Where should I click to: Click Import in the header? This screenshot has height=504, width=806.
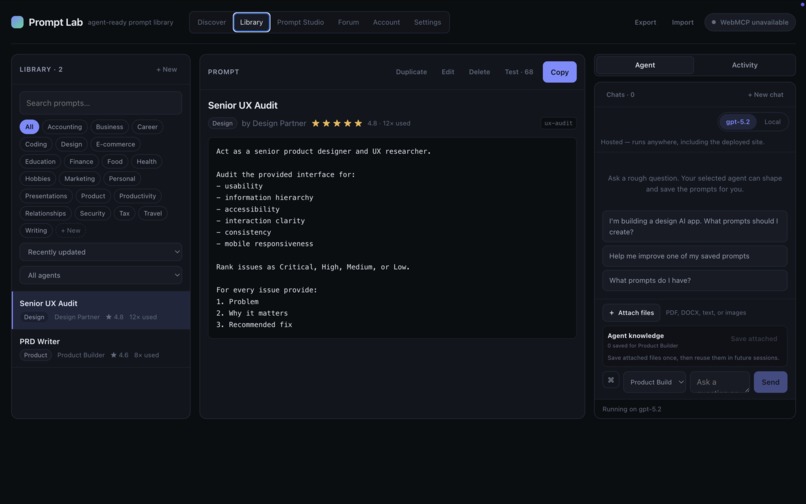(x=682, y=22)
